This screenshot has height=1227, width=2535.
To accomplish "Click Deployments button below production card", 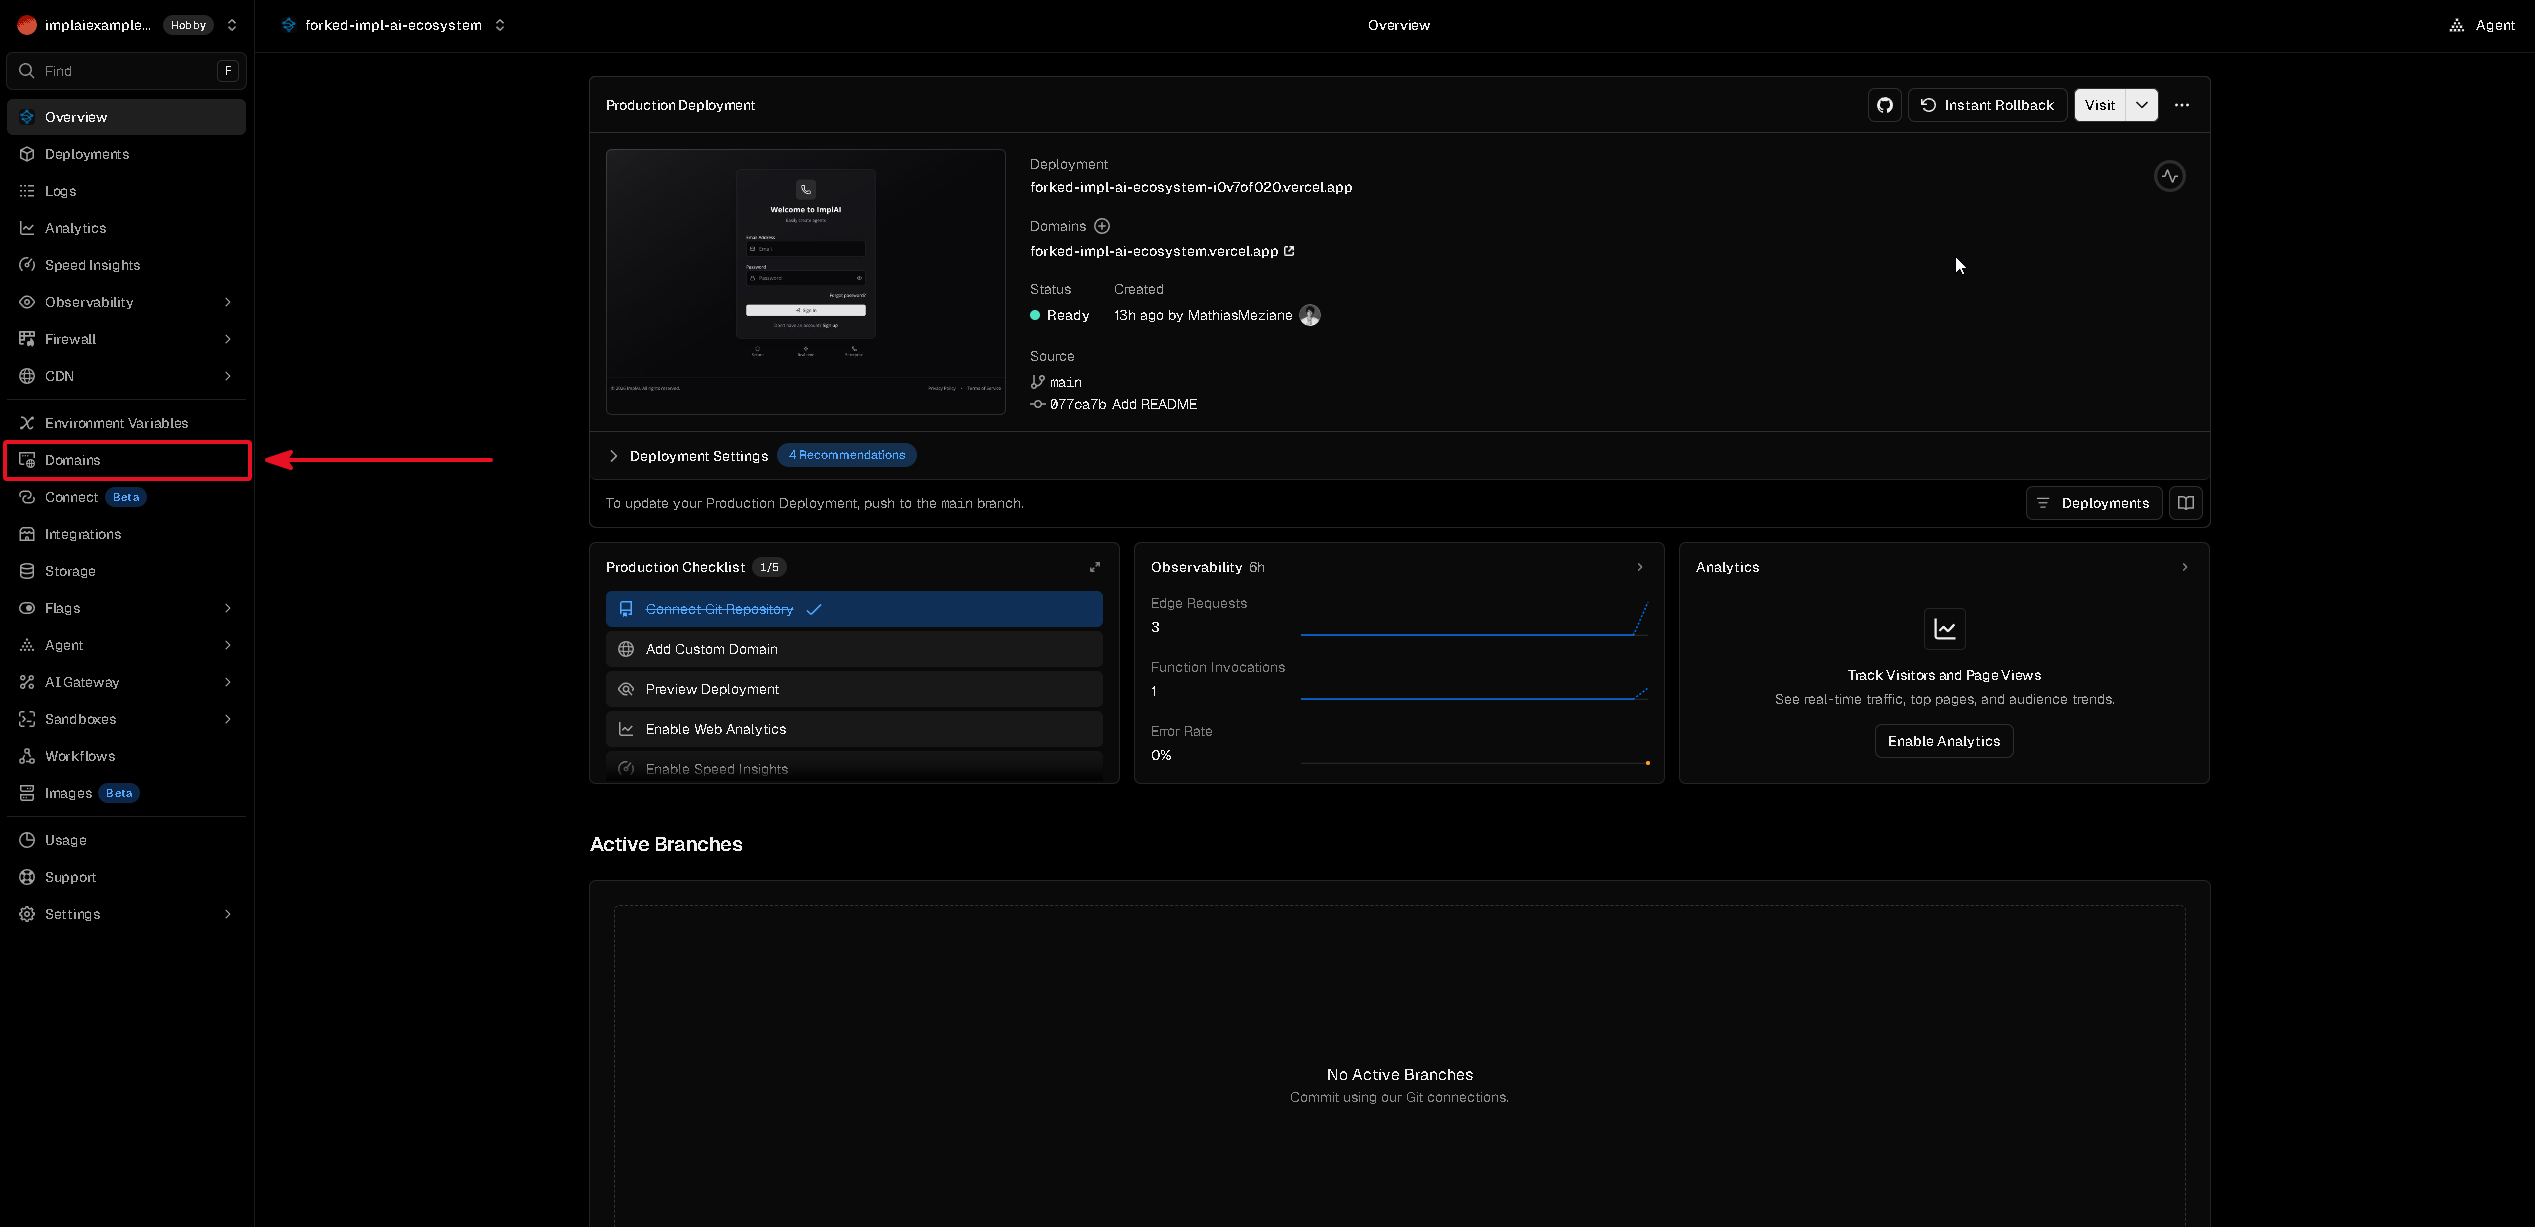I will (x=2094, y=503).
